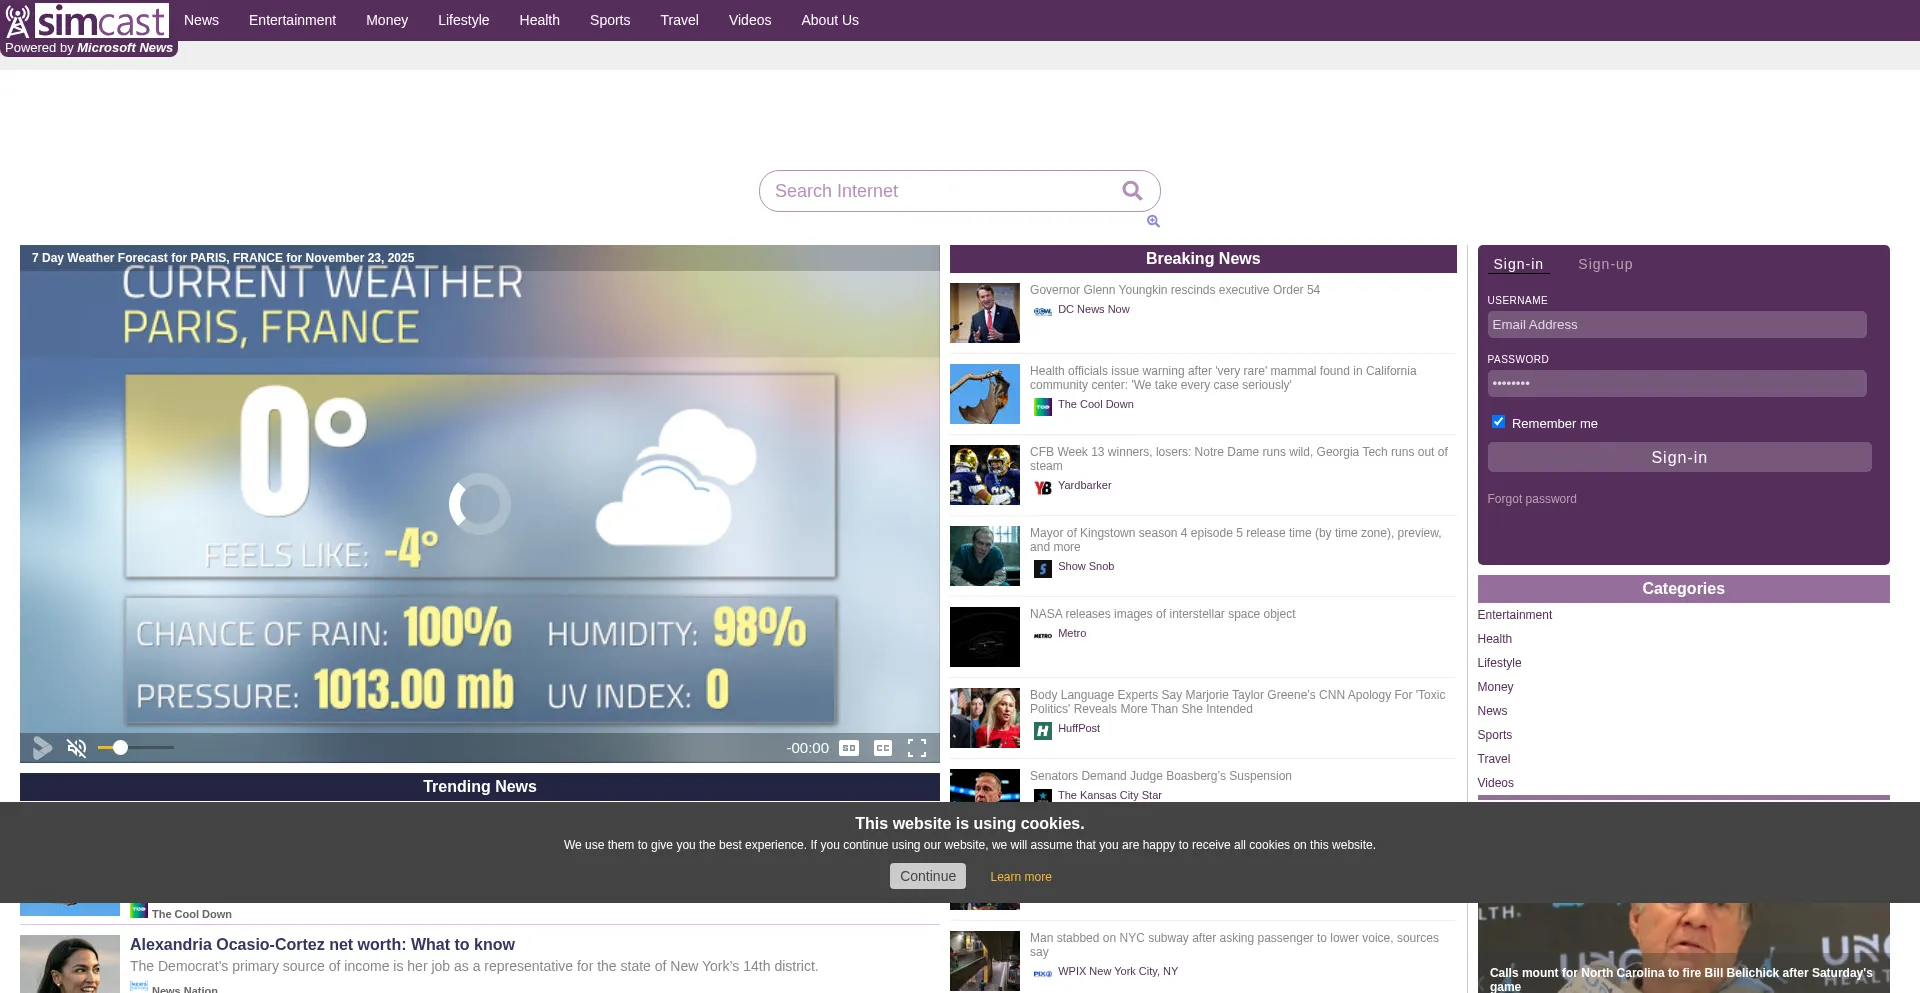Open the cookie Learn more link
The image size is (1920, 993).
point(1020,877)
